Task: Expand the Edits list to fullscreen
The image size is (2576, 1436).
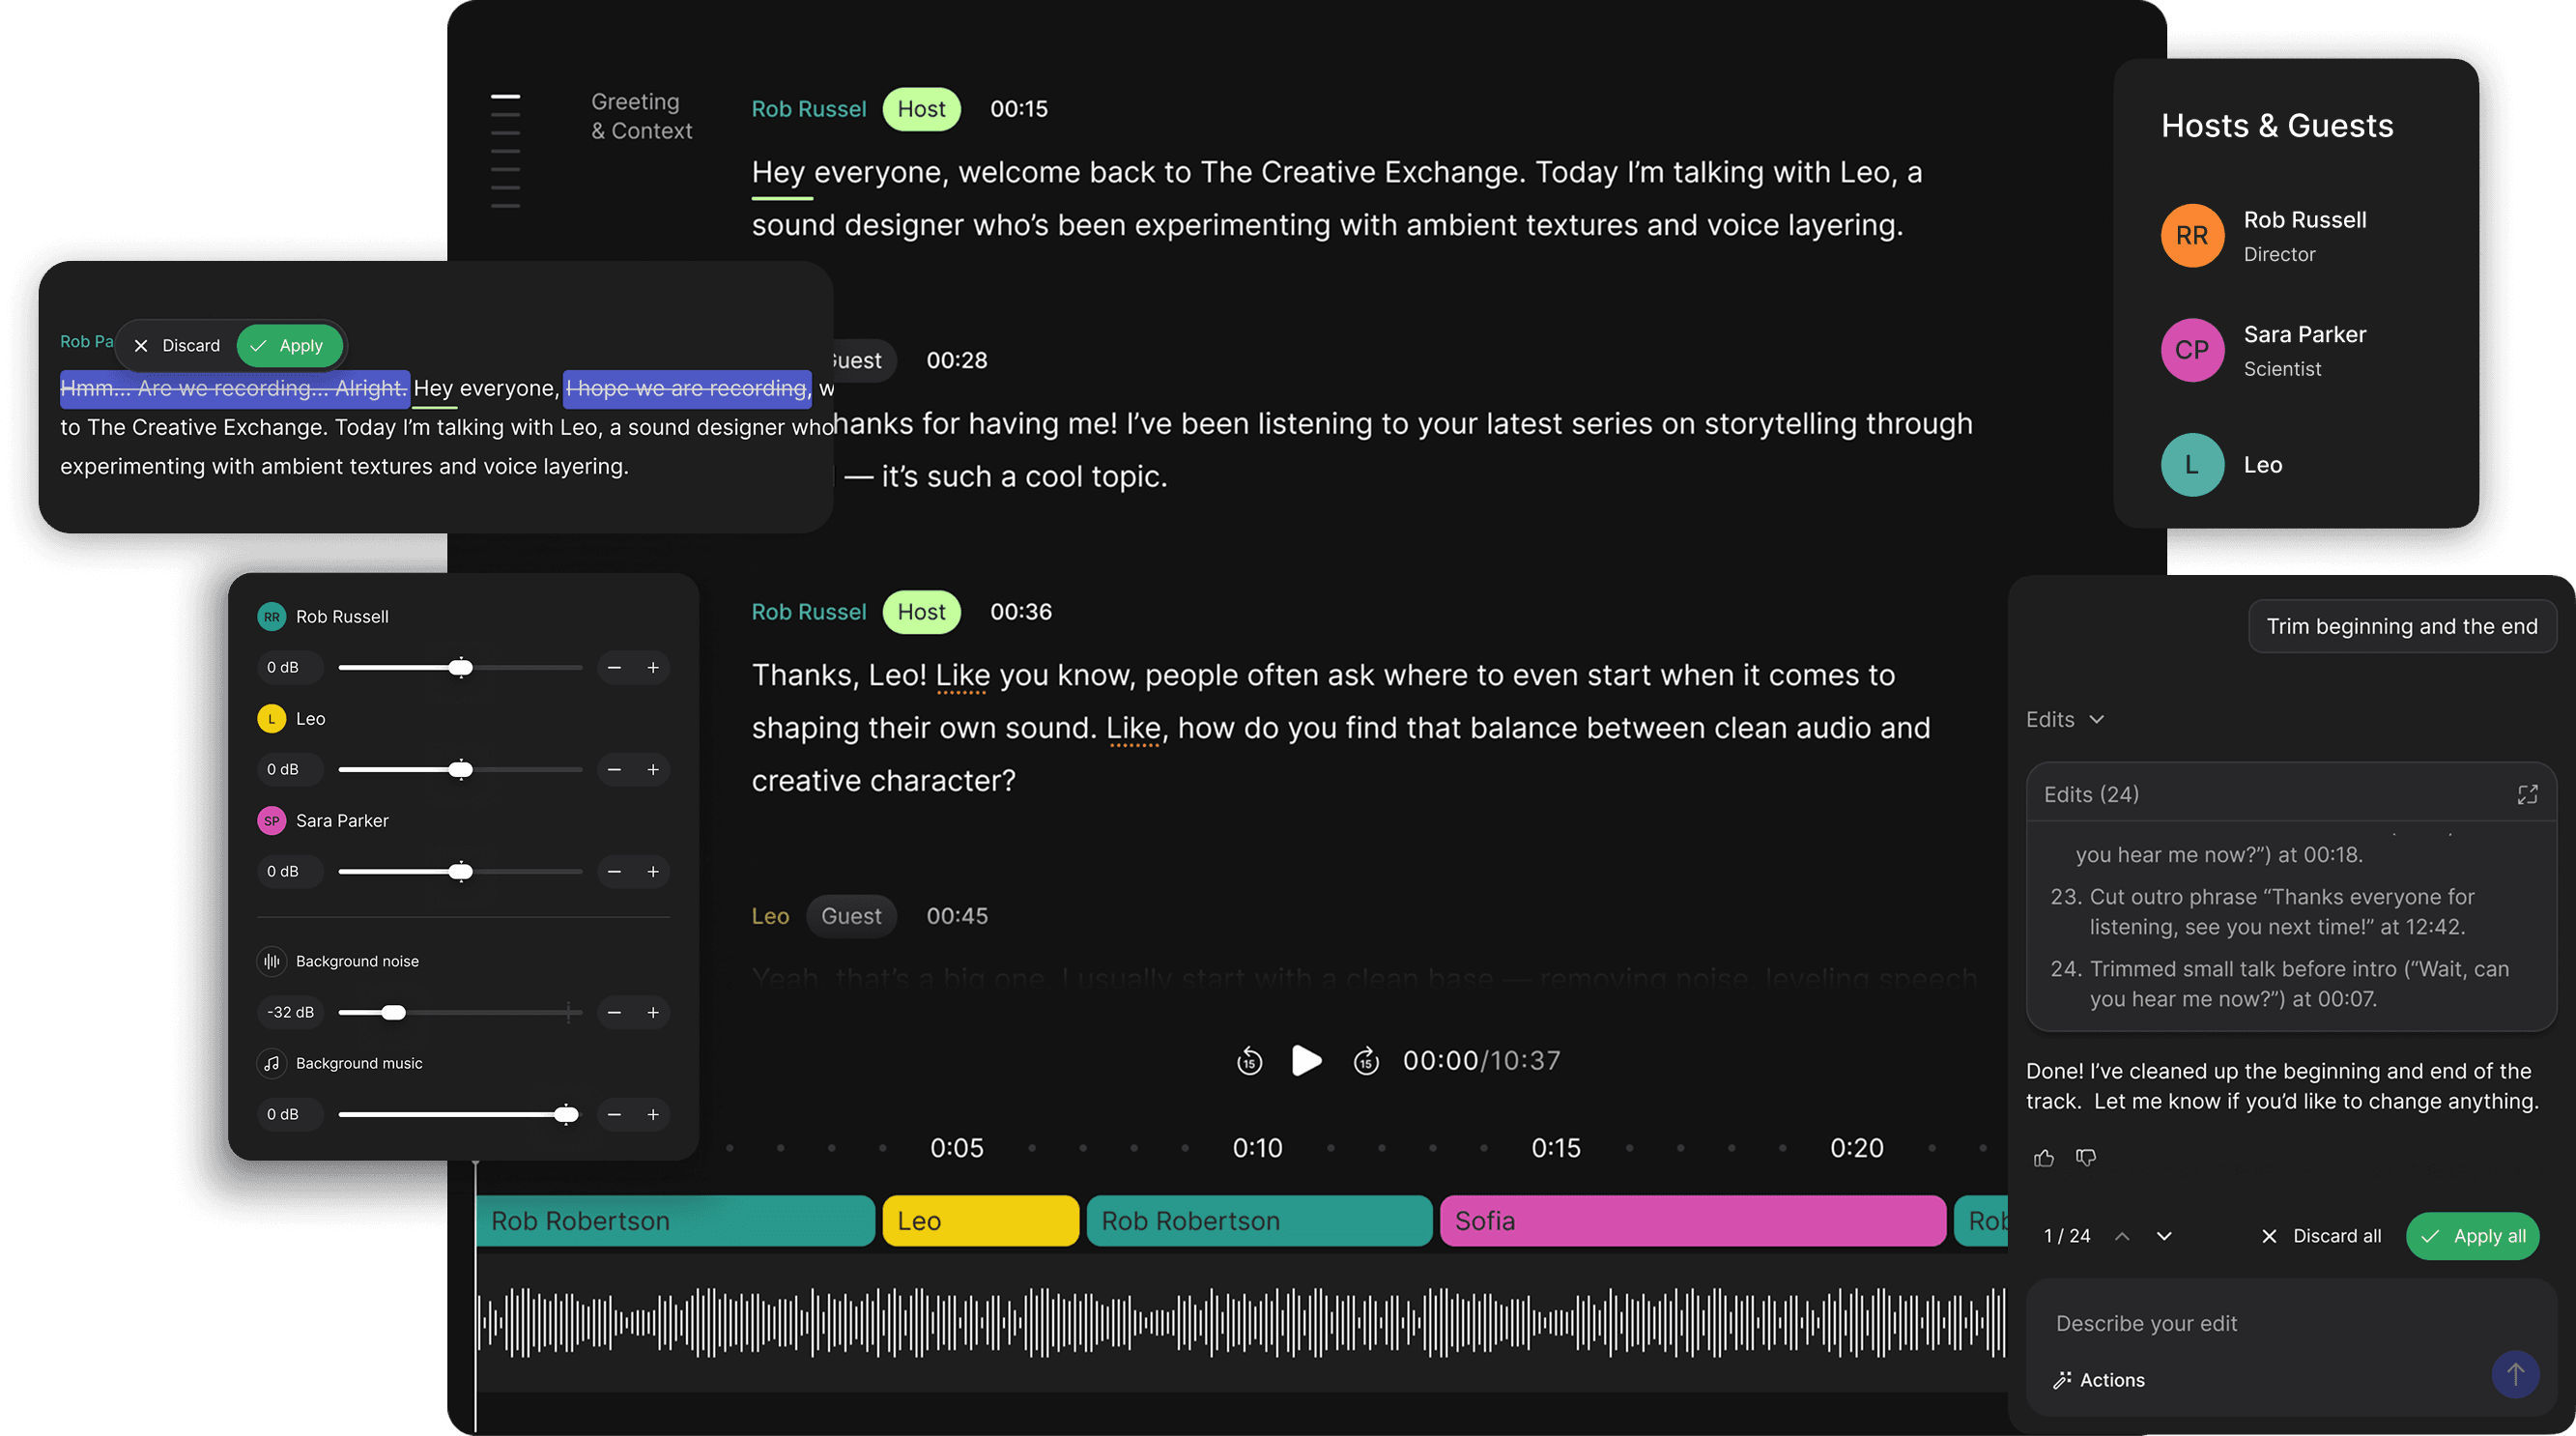Action: point(2528,794)
